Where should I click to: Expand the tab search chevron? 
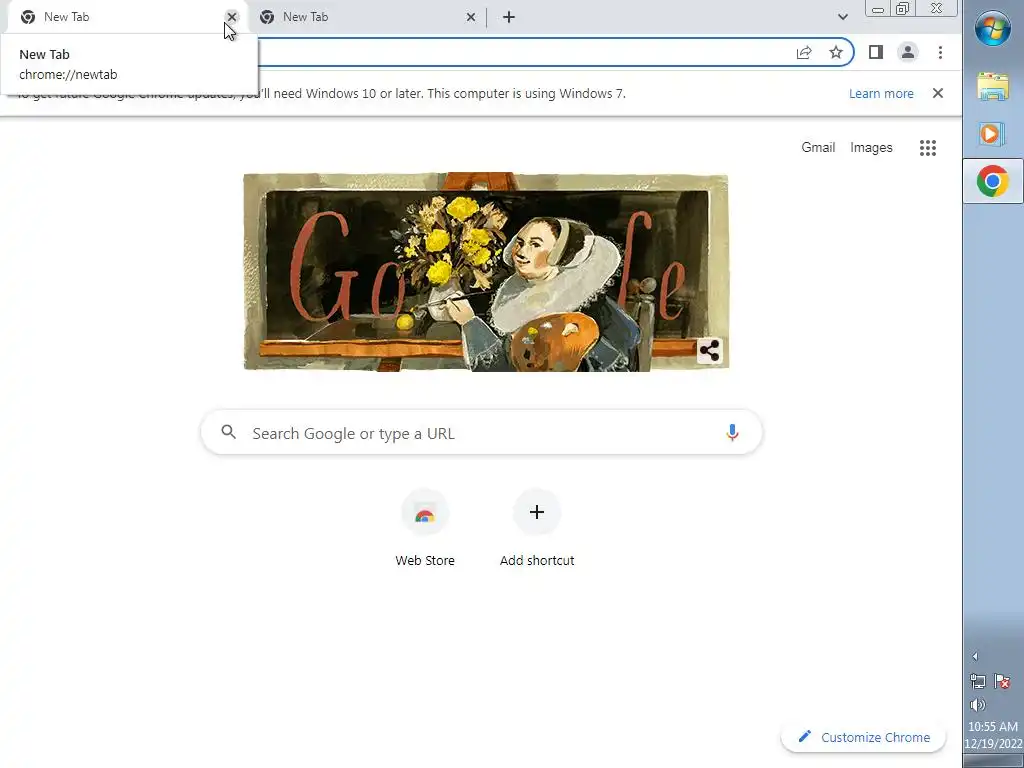[x=842, y=17]
